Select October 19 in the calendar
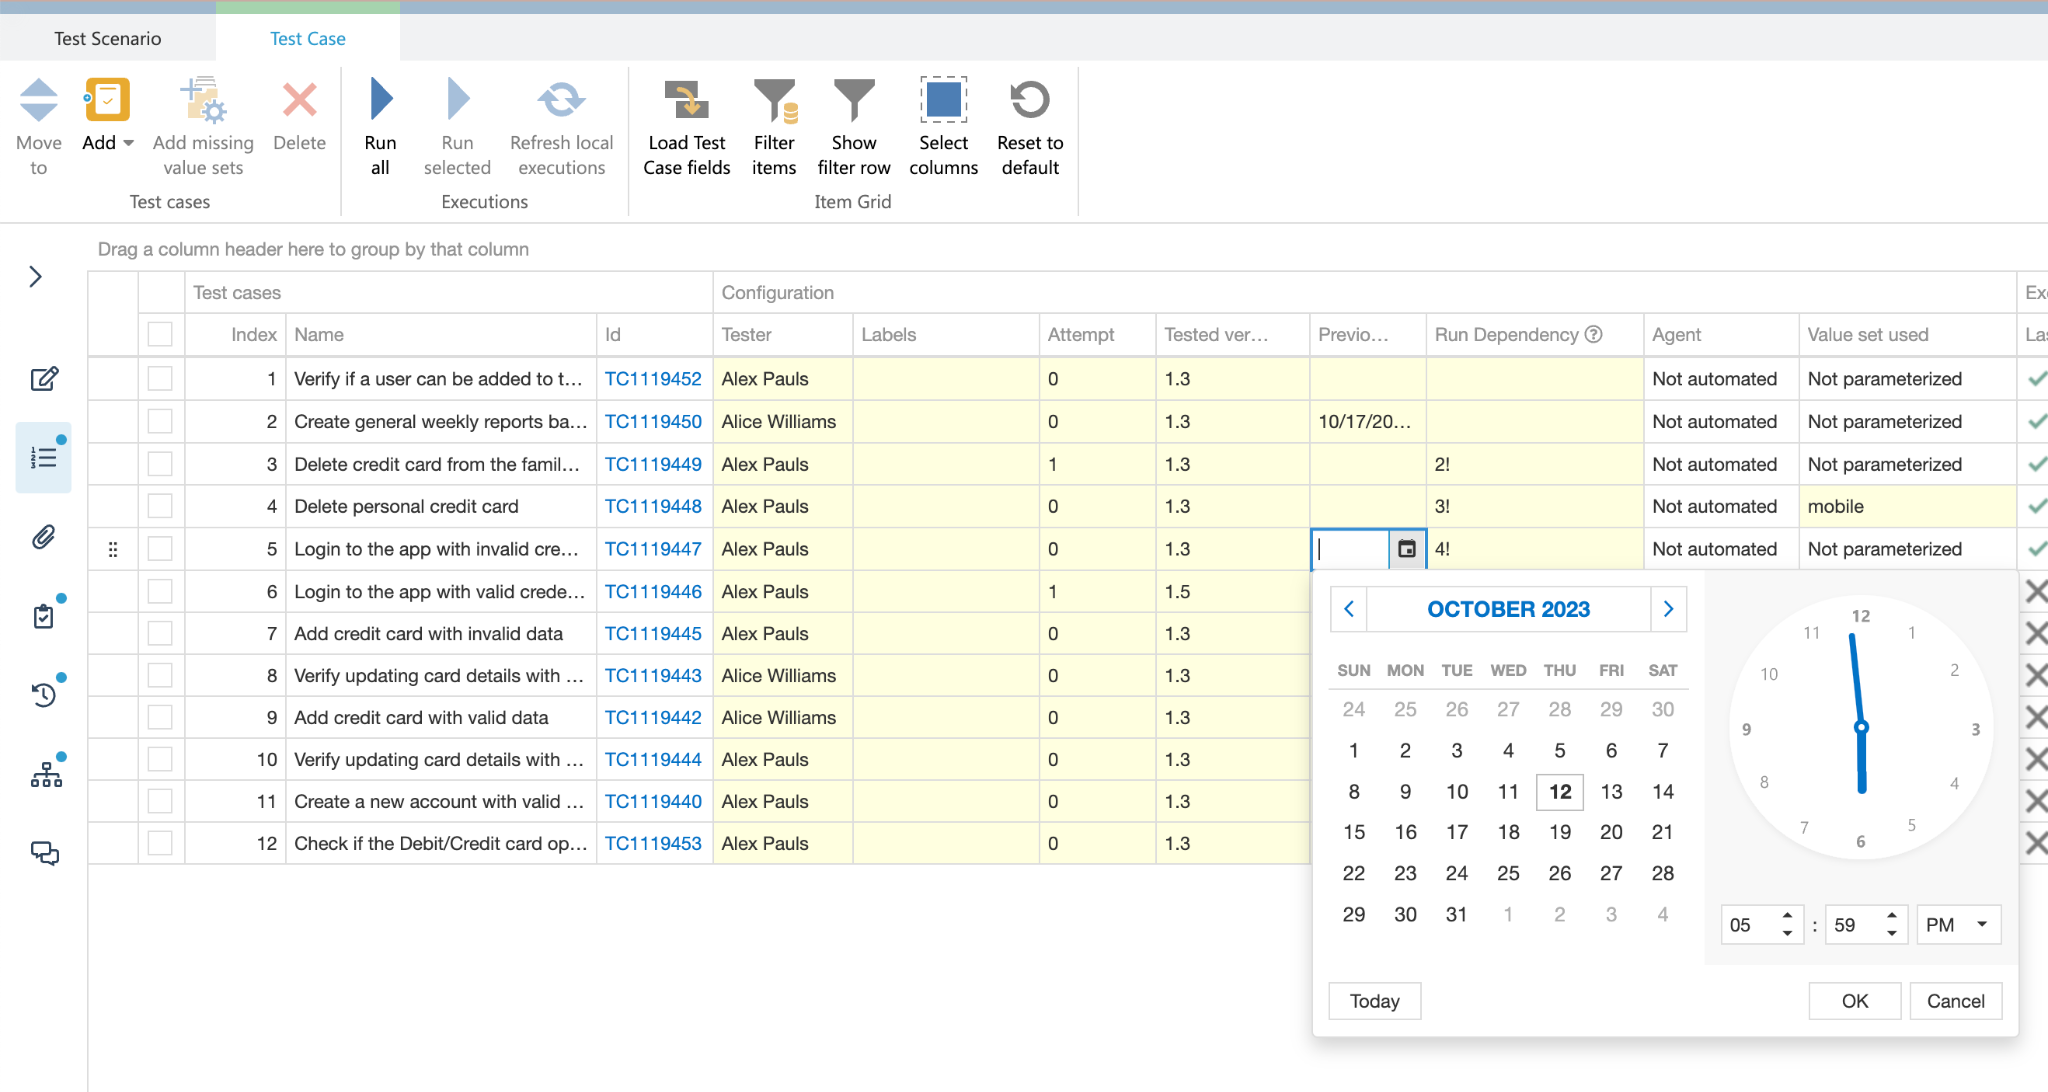This screenshot has height=1092, width=2048. (1559, 832)
